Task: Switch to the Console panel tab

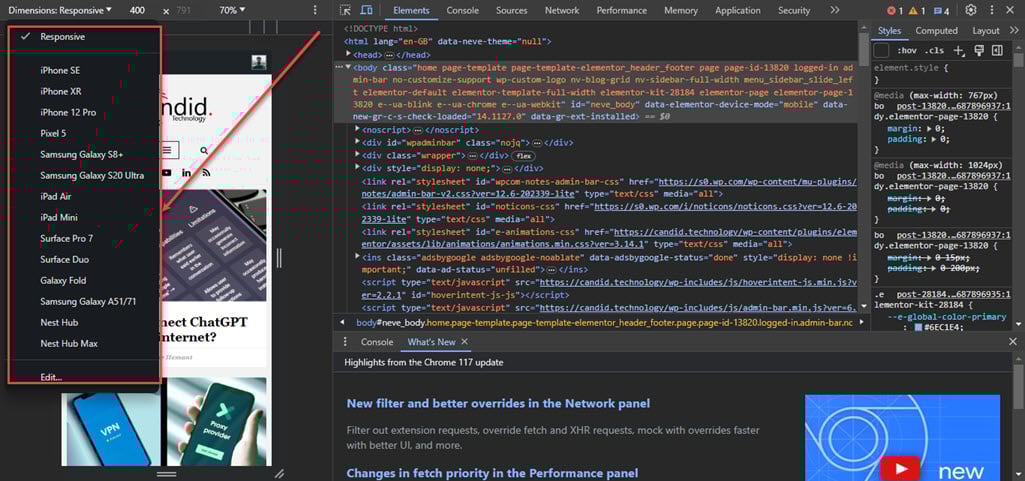Action: pos(463,10)
